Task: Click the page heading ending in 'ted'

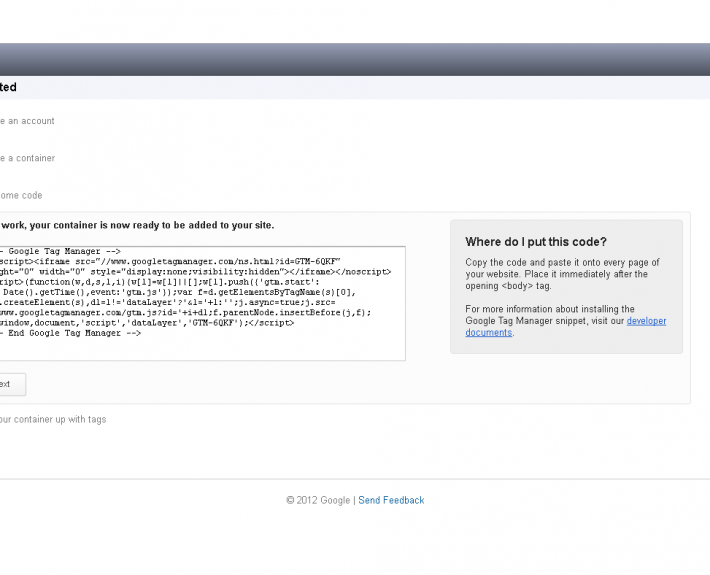Action: 9,88
